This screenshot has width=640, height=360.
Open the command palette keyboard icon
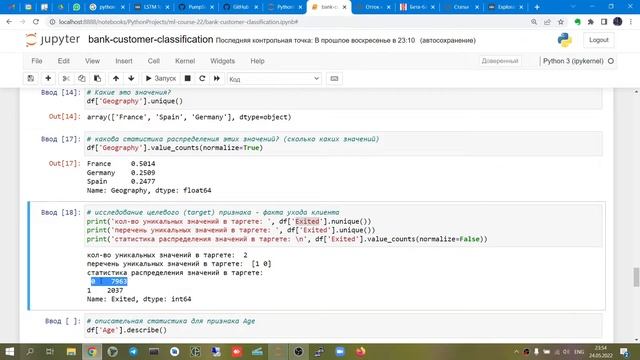tap(334, 78)
